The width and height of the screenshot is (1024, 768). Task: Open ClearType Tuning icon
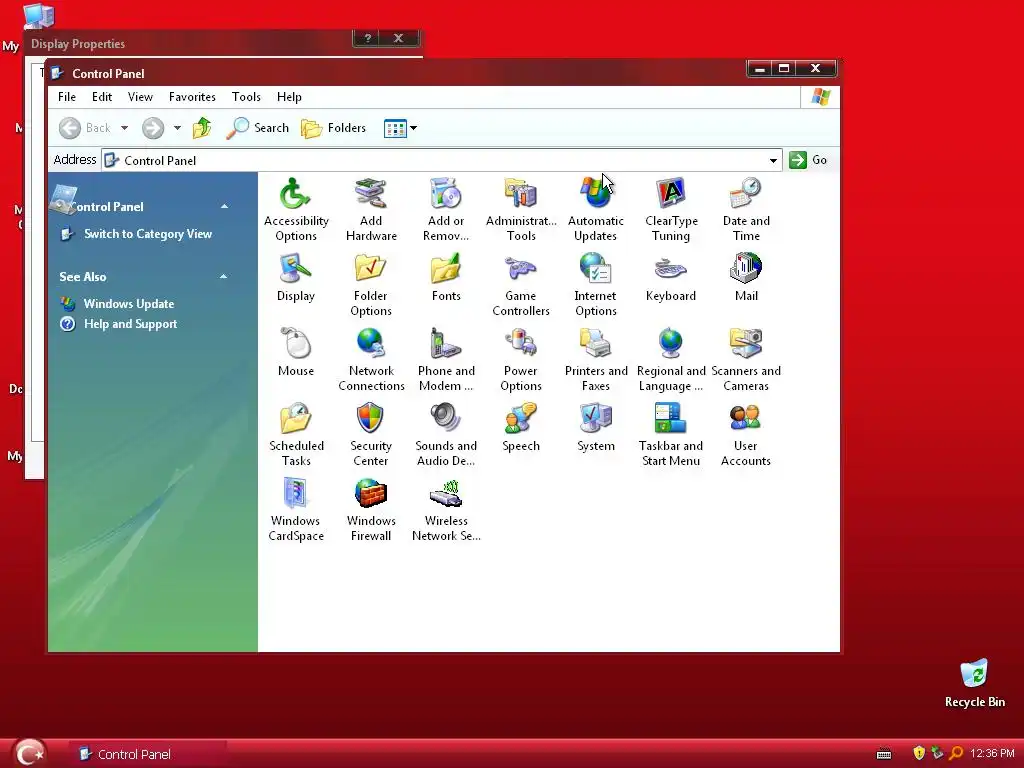tap(671, 210)
